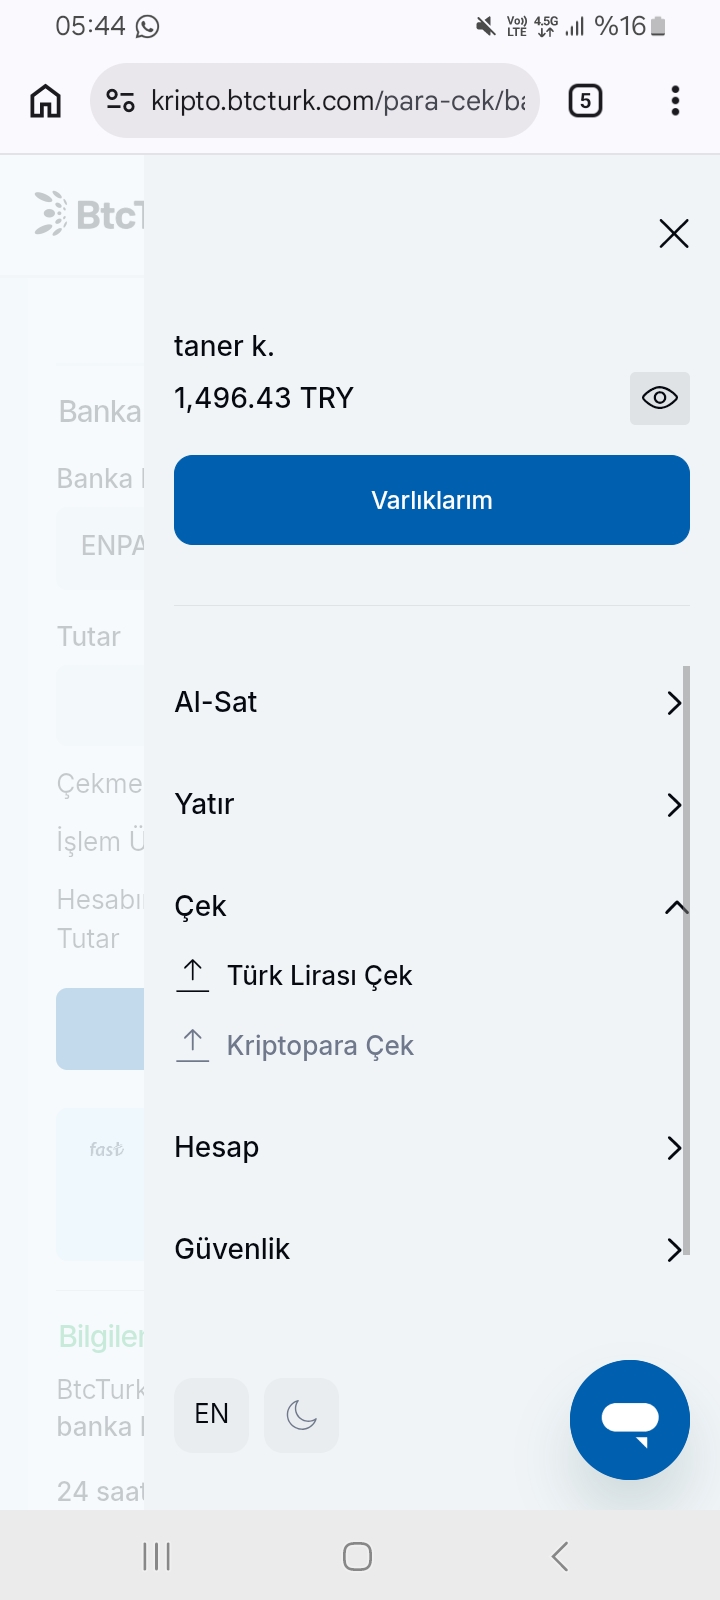Open the browser three-dot menu
Image resolution: width=720 pixels, height=1600 pixels.
675,101
